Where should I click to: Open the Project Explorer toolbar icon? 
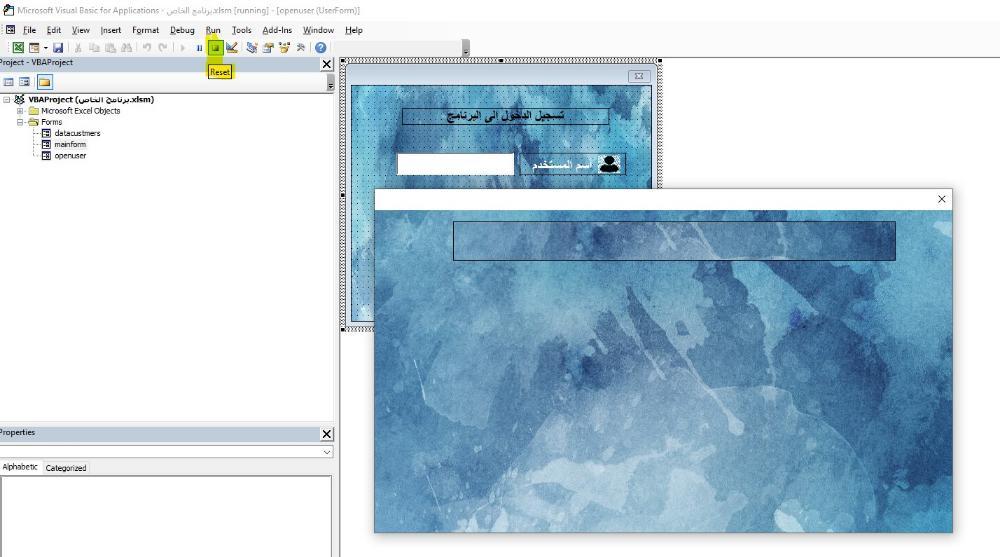[x=252, y=48]
